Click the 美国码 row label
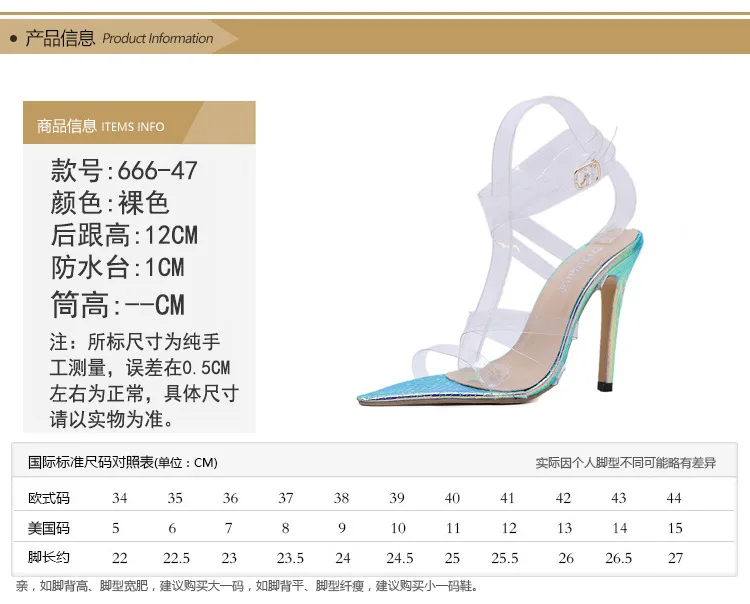This screenshot has height=604, width=750. [49, 528]
